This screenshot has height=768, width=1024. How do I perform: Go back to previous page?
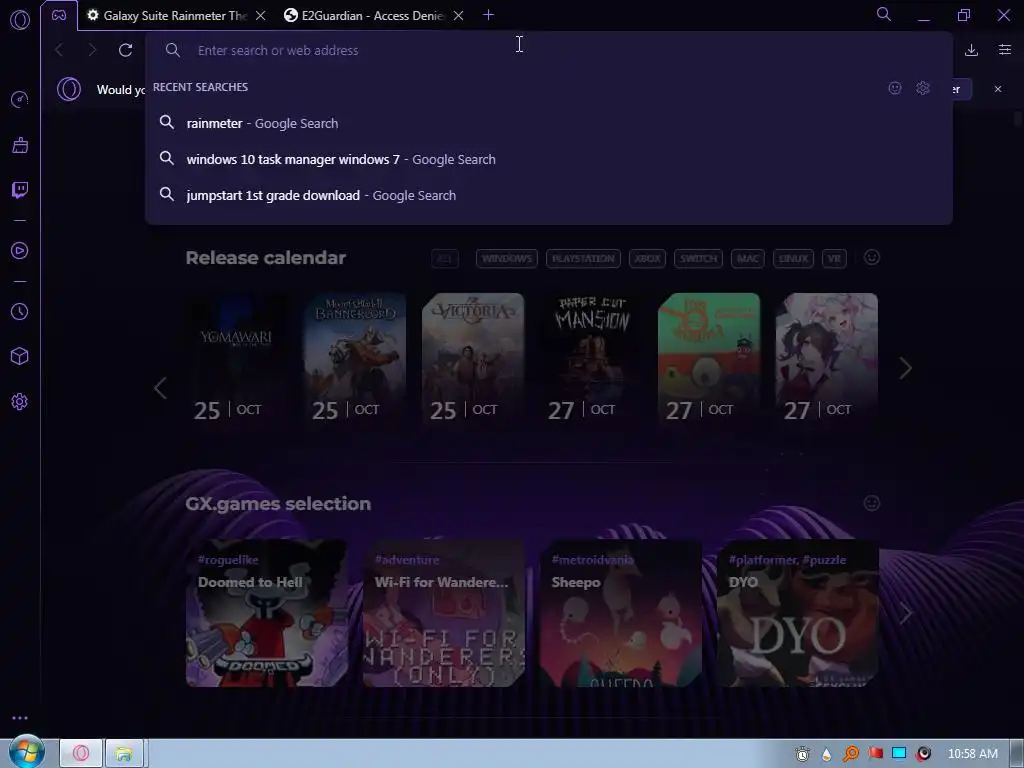(59, 50)
